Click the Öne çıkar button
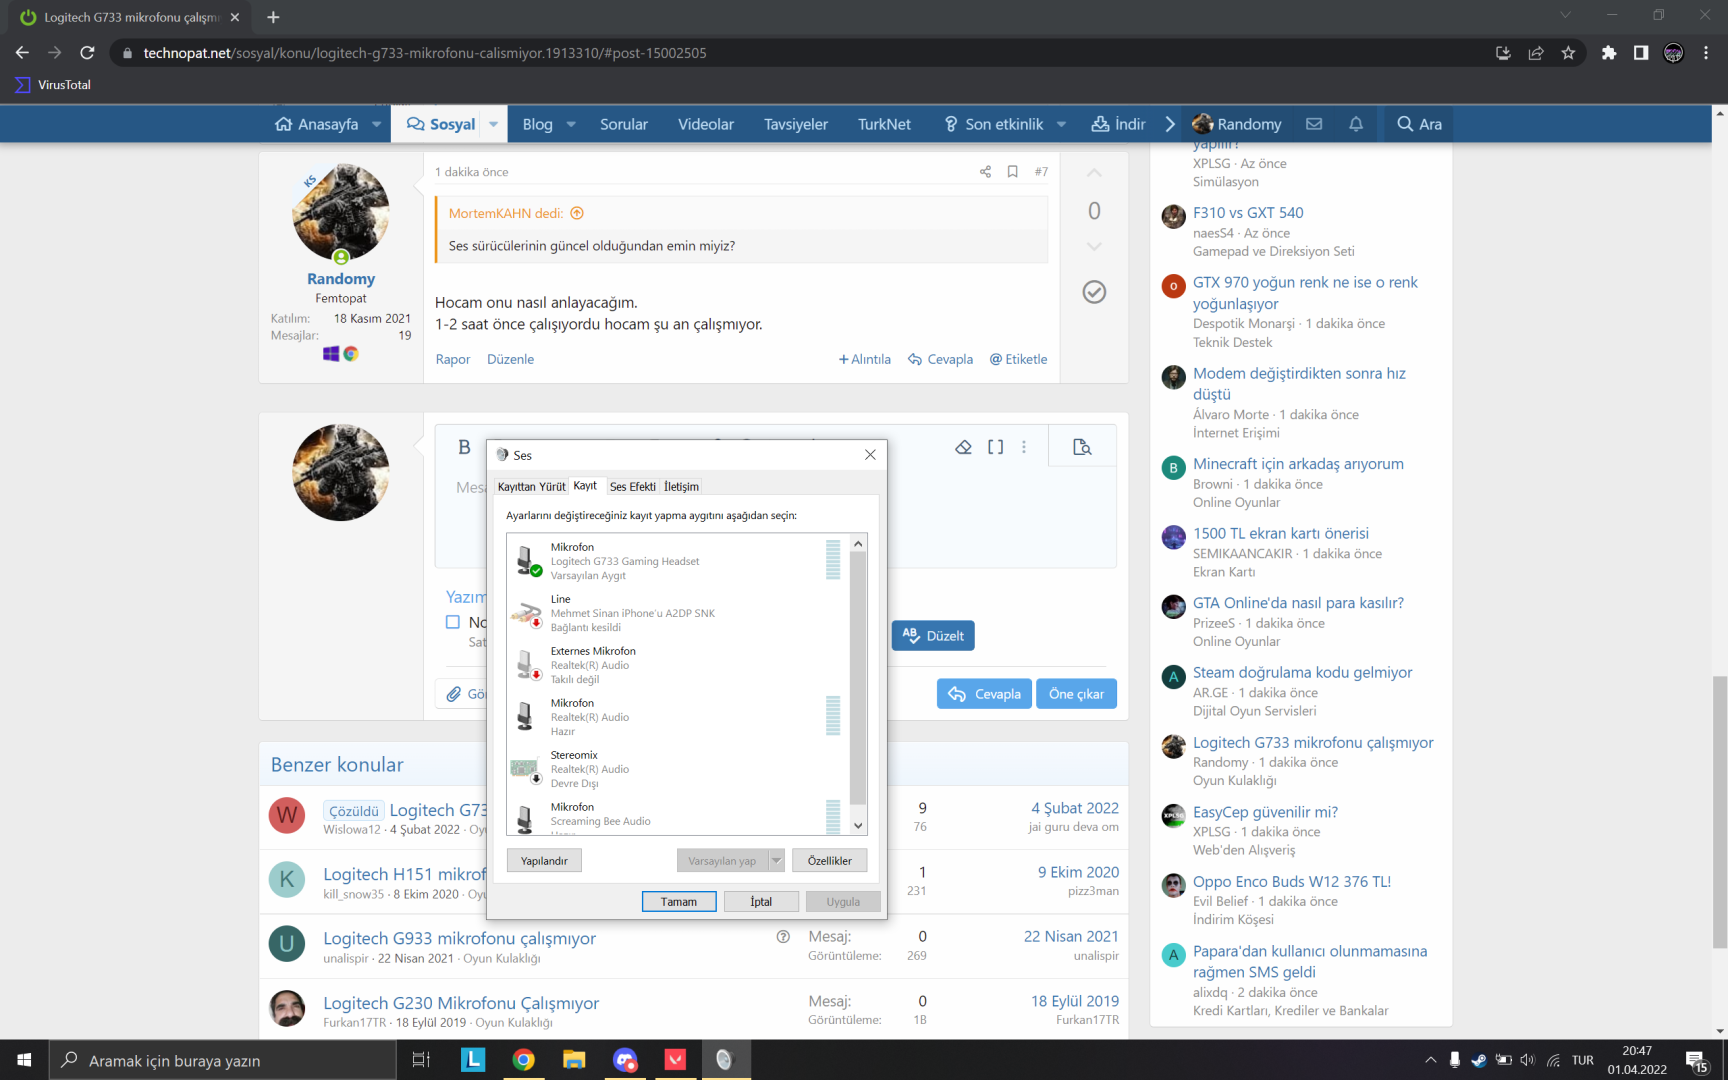Screen dimensions: 1728x1080 click(x=1077, y=694)
